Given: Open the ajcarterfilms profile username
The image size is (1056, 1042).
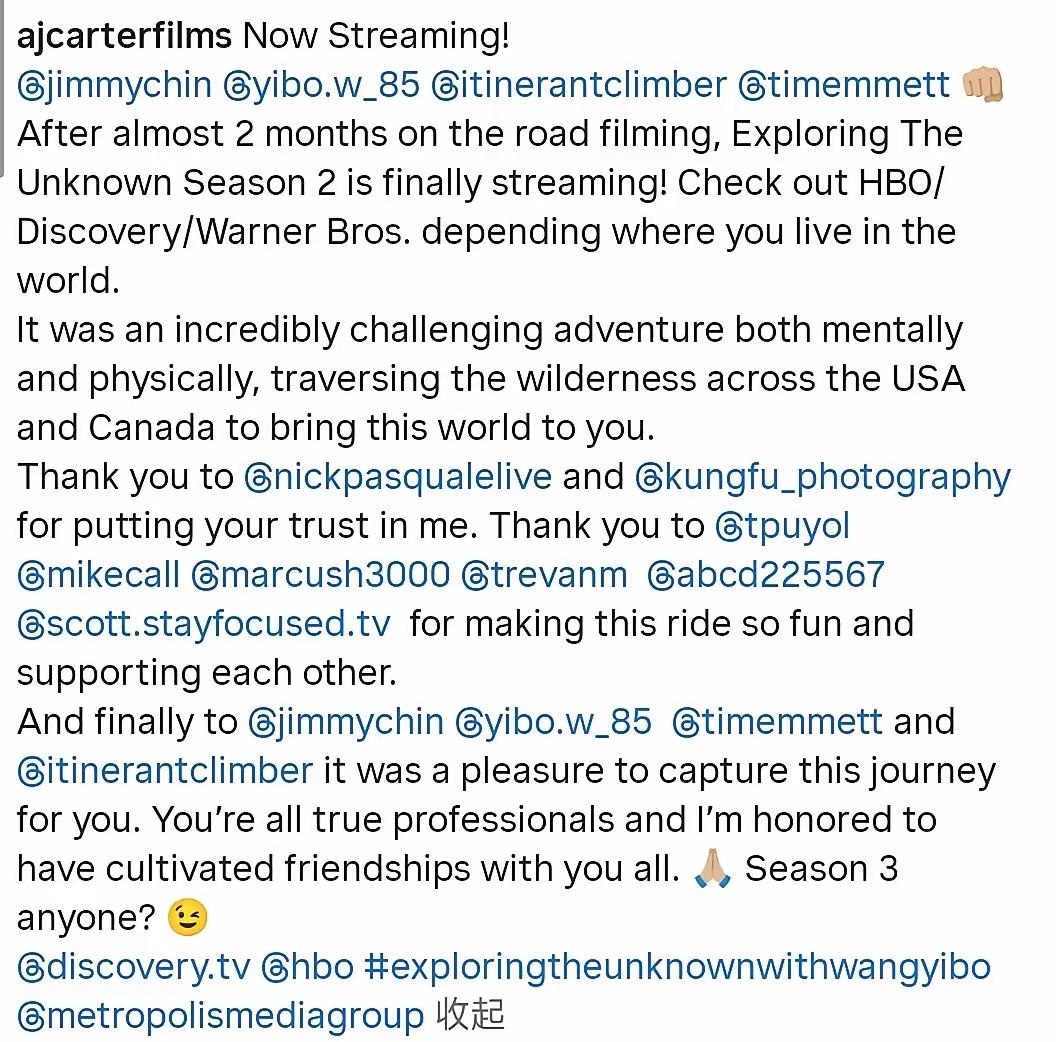Looking at the screenshot, I should point(124,37).
